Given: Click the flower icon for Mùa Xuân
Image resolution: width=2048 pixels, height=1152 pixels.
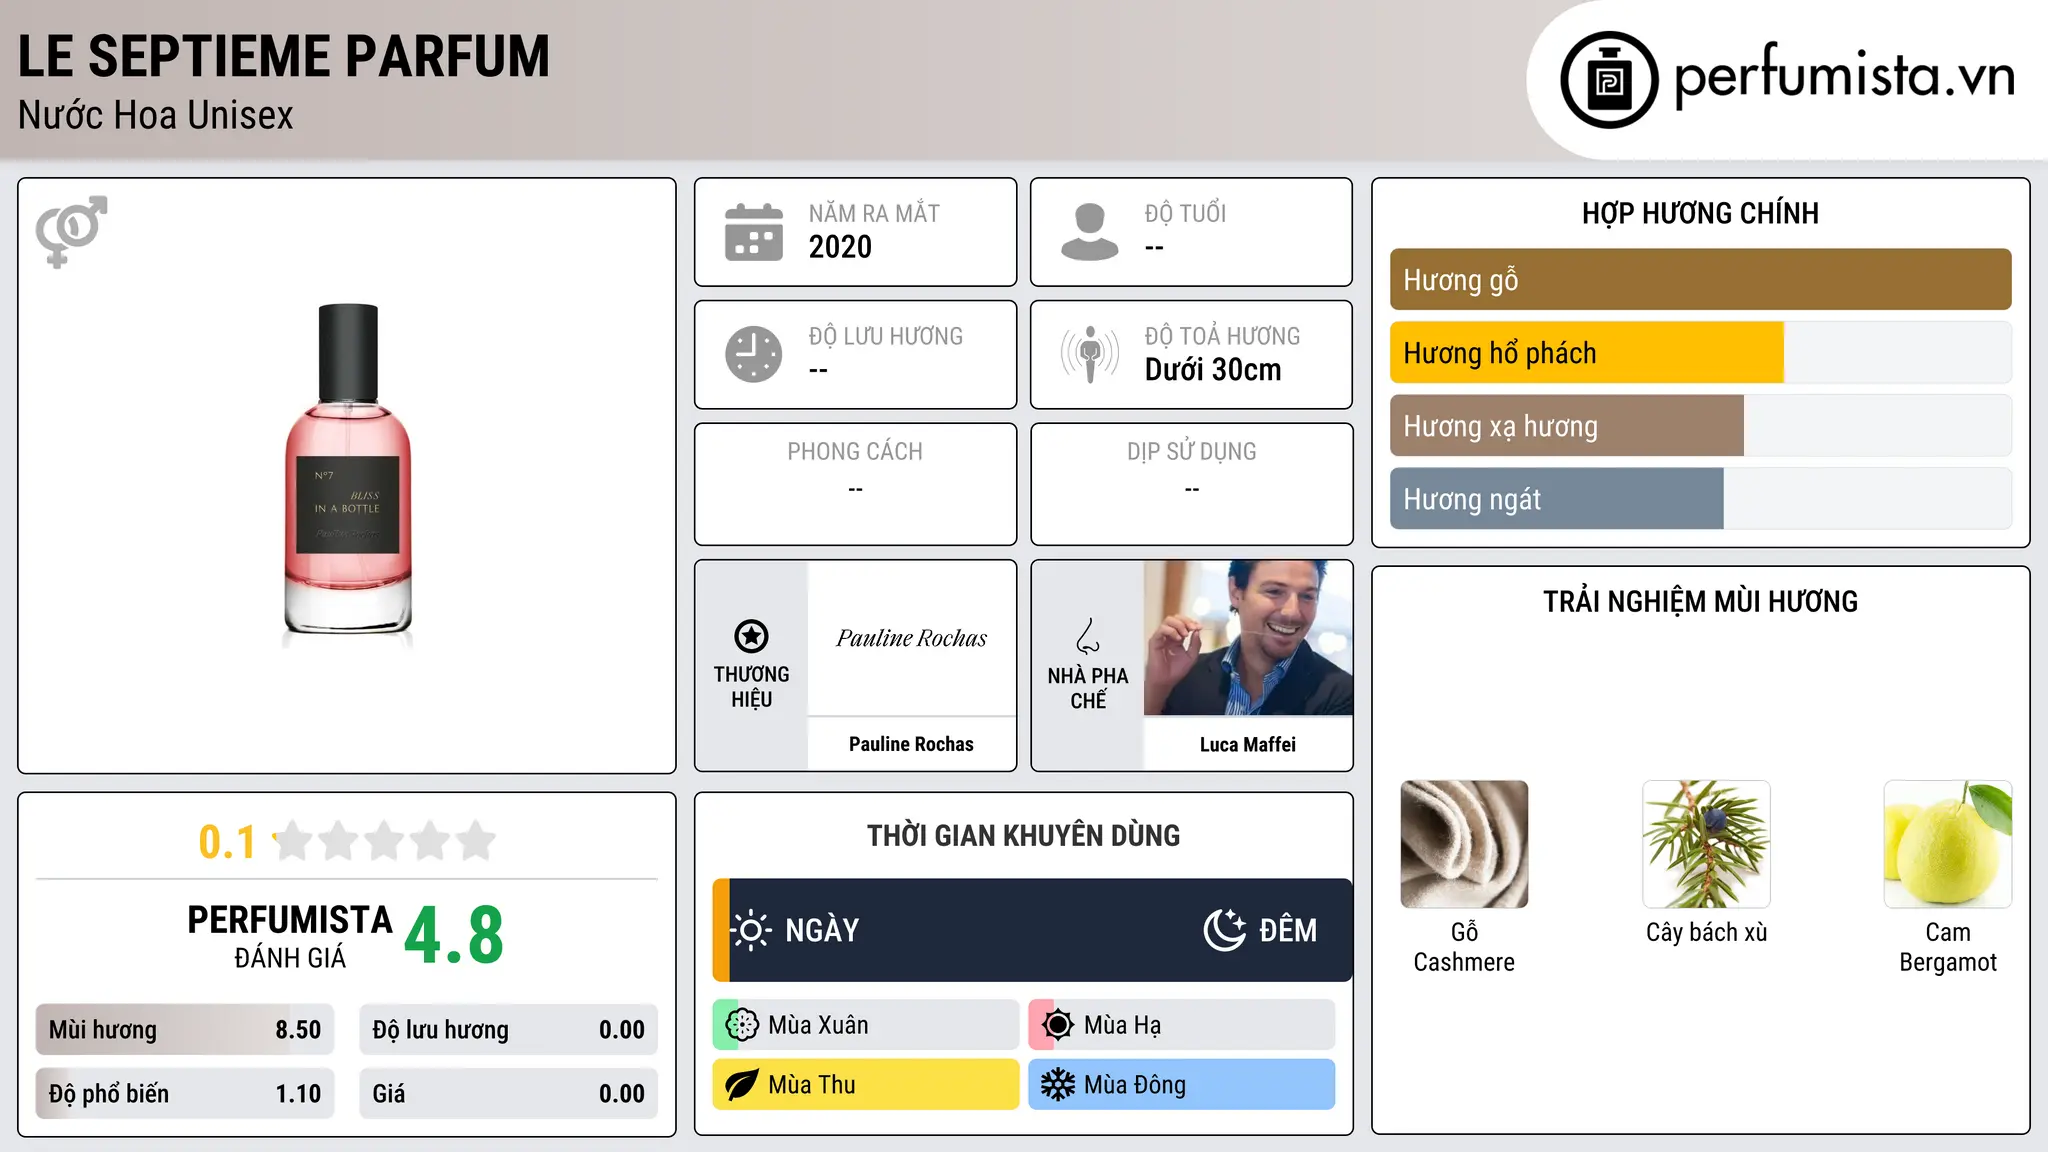Looking at the screenshot, I should click(742, 1025).
